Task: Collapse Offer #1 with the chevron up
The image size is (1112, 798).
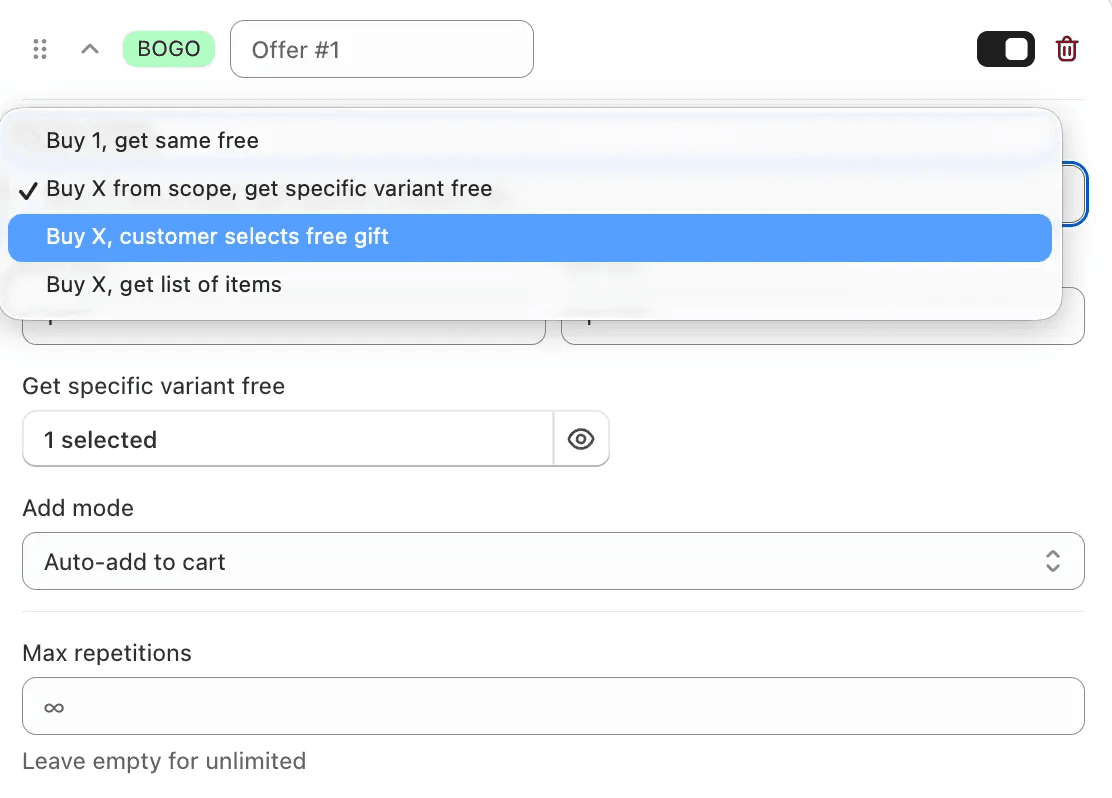Action: (x=90, y=49)
